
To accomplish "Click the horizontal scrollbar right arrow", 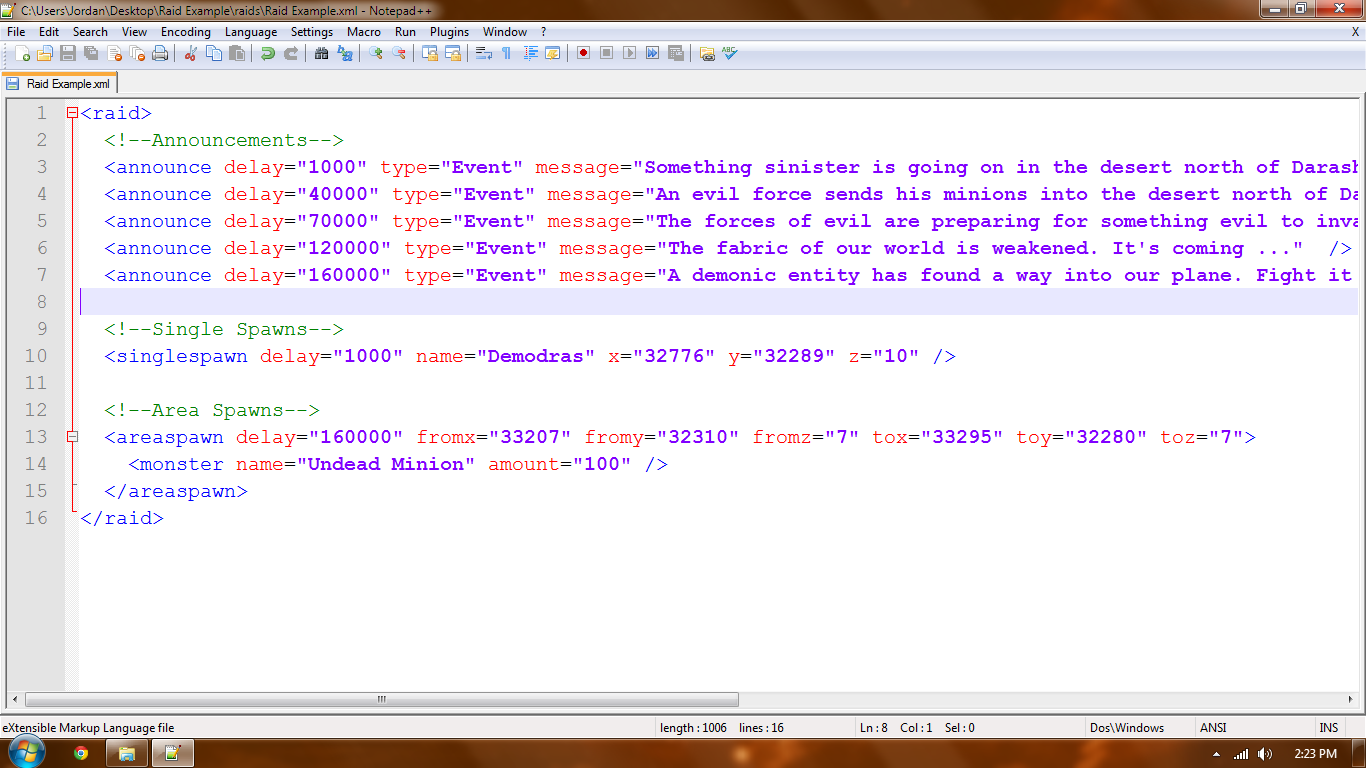I will click(x=1351, y=700).
